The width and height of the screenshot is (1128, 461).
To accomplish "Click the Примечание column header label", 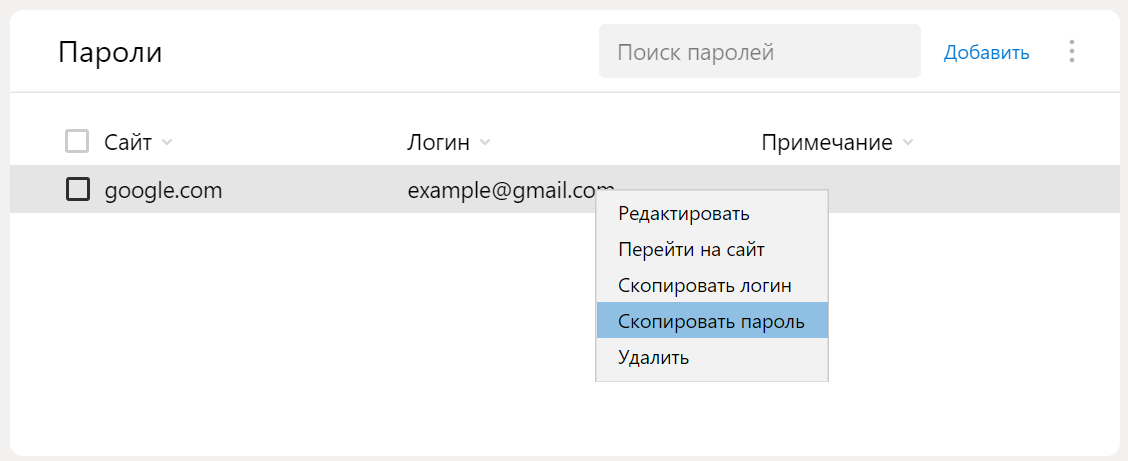I will pos(827,143).
